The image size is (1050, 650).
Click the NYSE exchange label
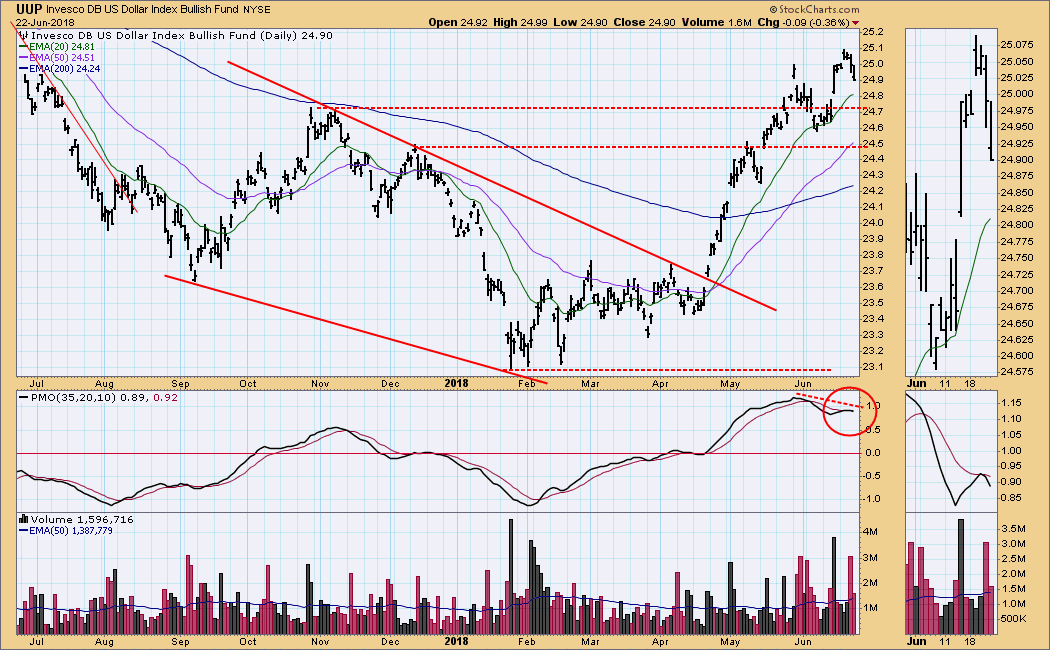coord(256,10)
